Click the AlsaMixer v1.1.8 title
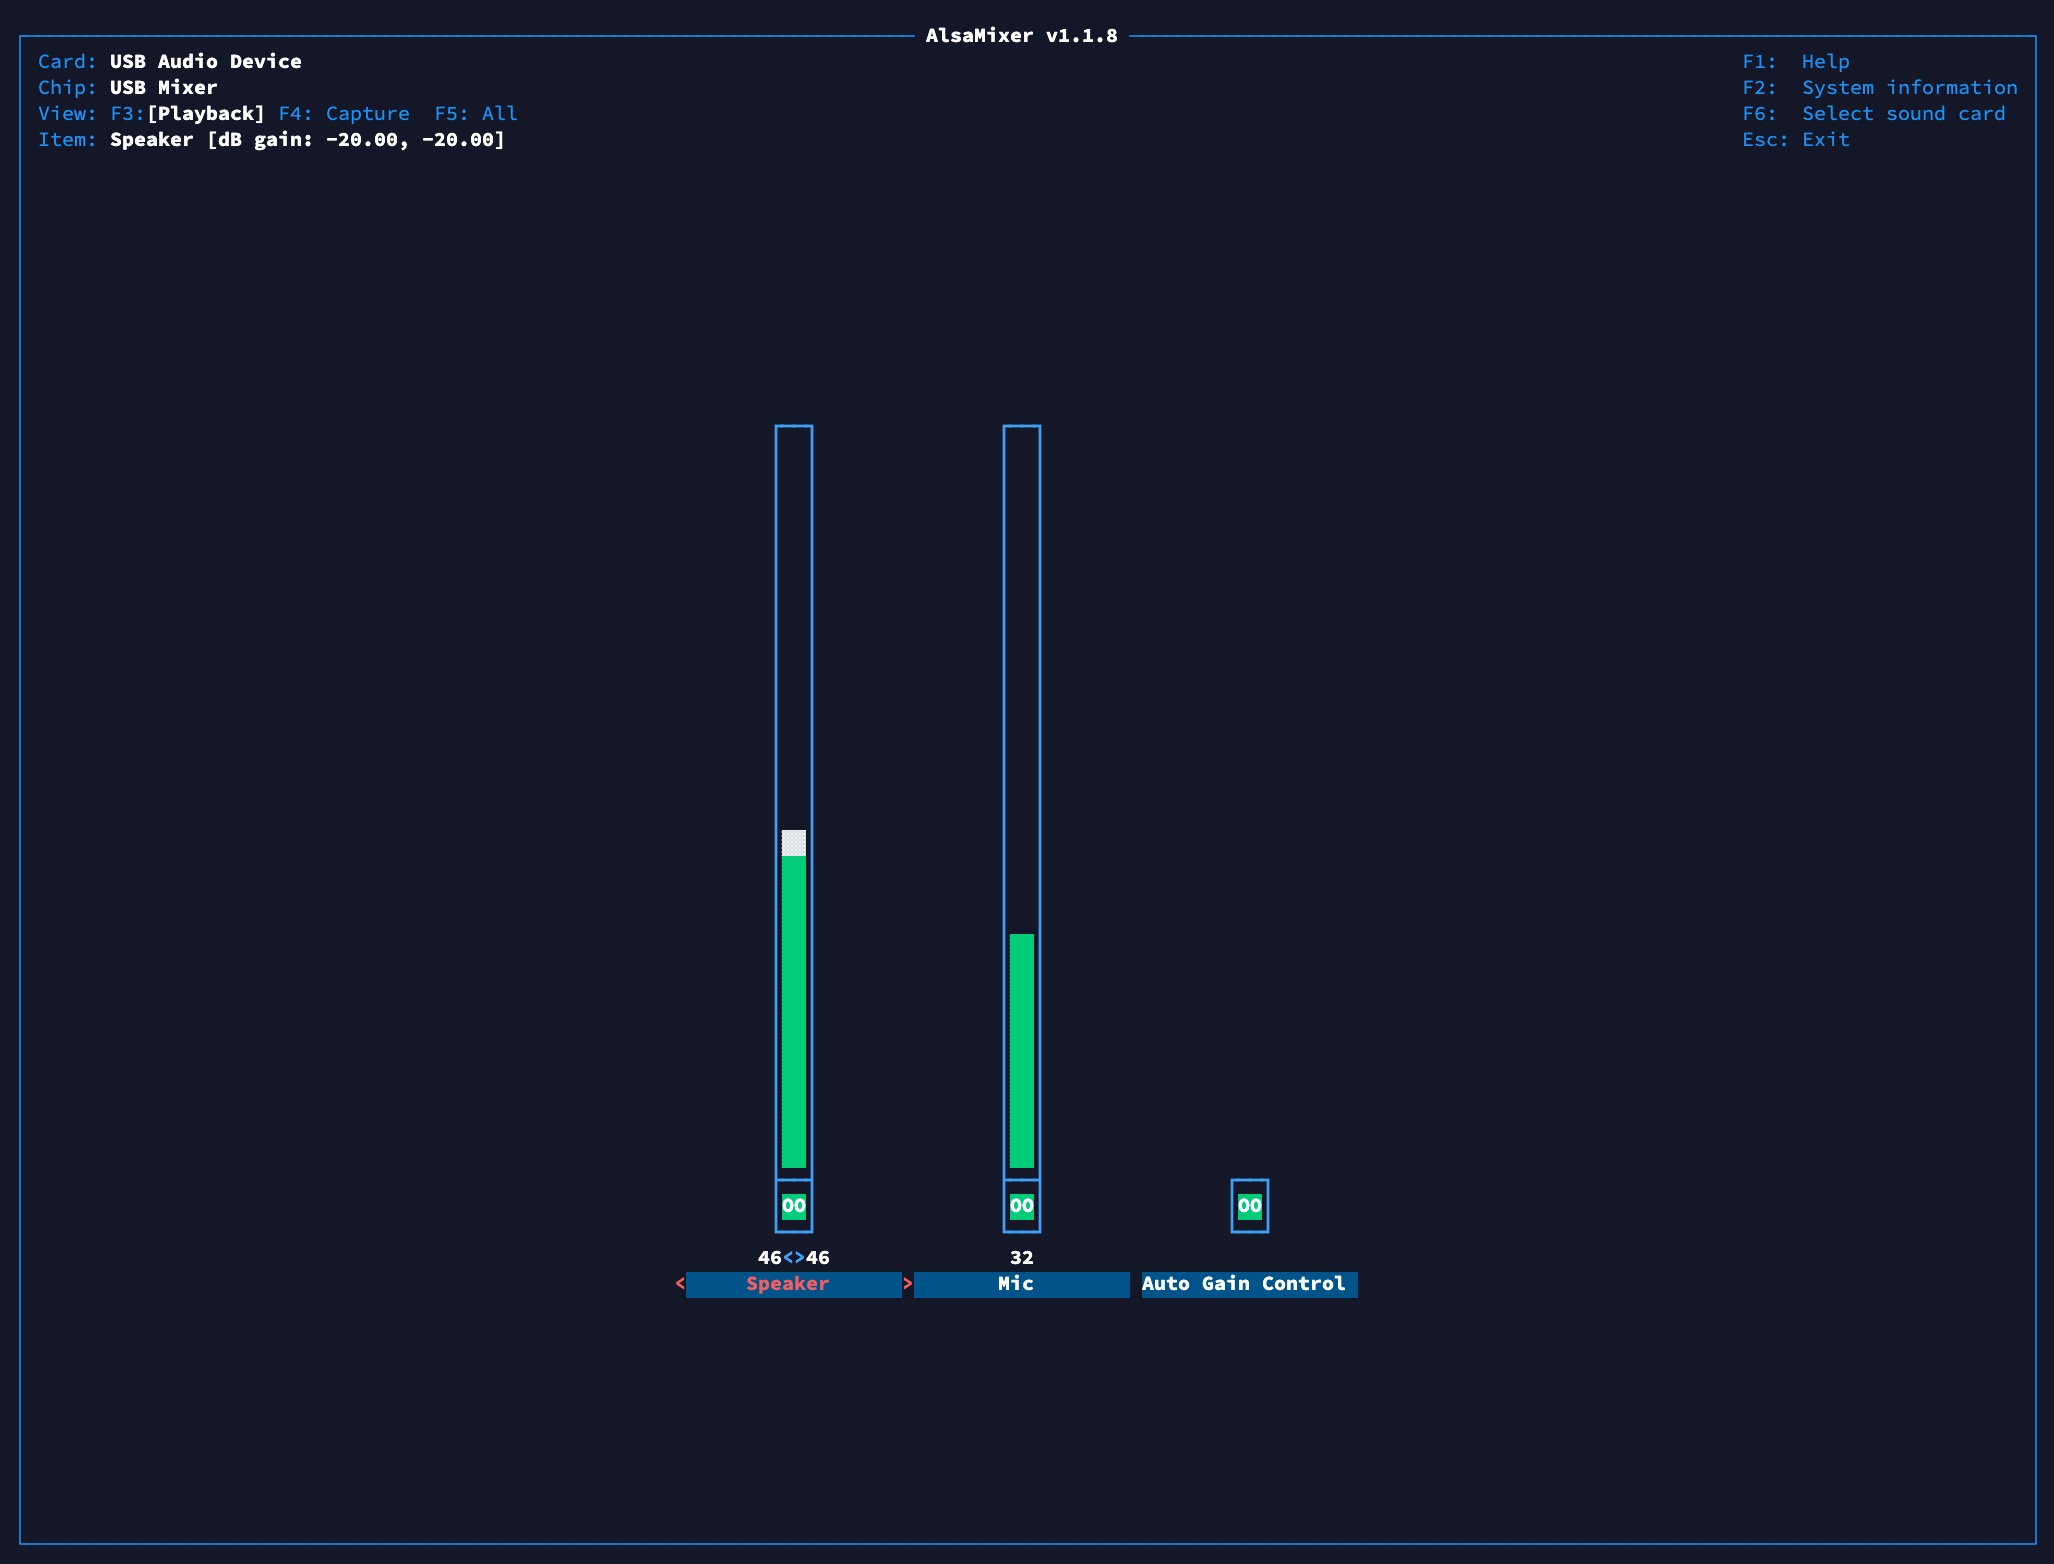This screenshot has height=1564, width=2054. (1022, 34)
